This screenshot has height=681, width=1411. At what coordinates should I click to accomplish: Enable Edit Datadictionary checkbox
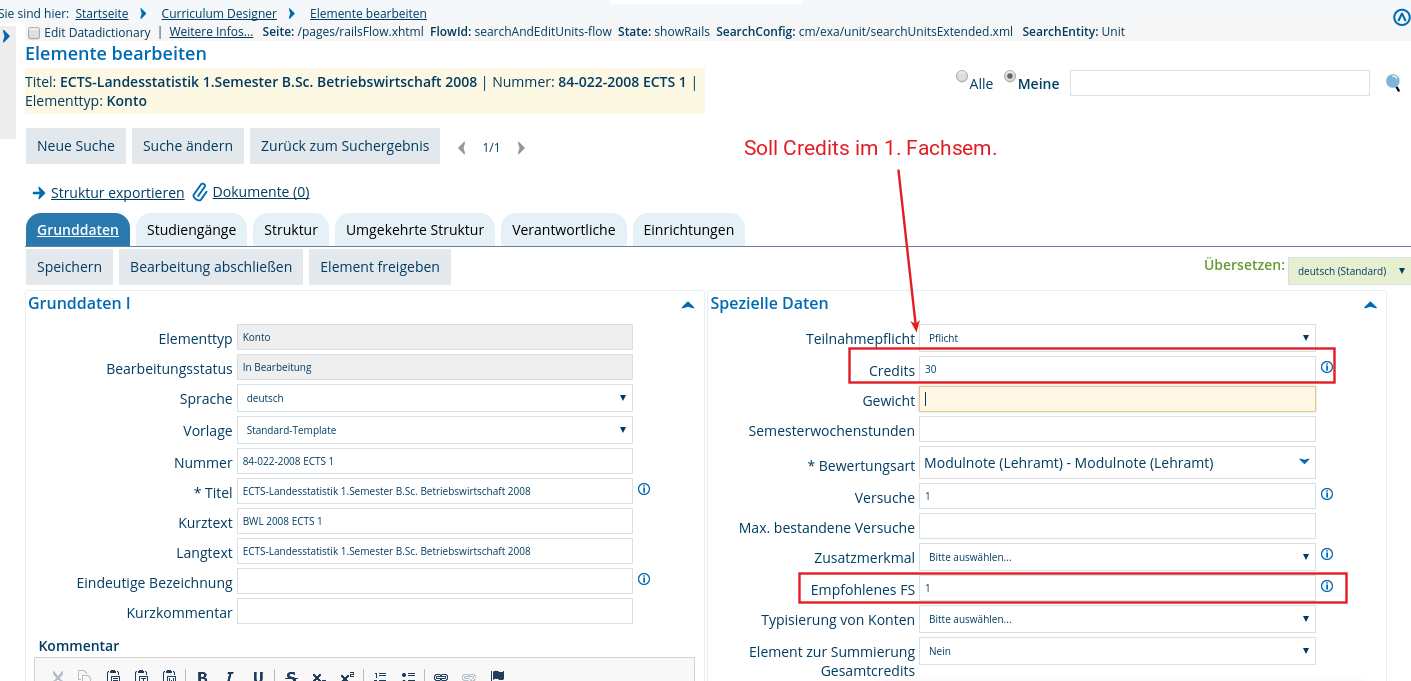tap(34, 32)
